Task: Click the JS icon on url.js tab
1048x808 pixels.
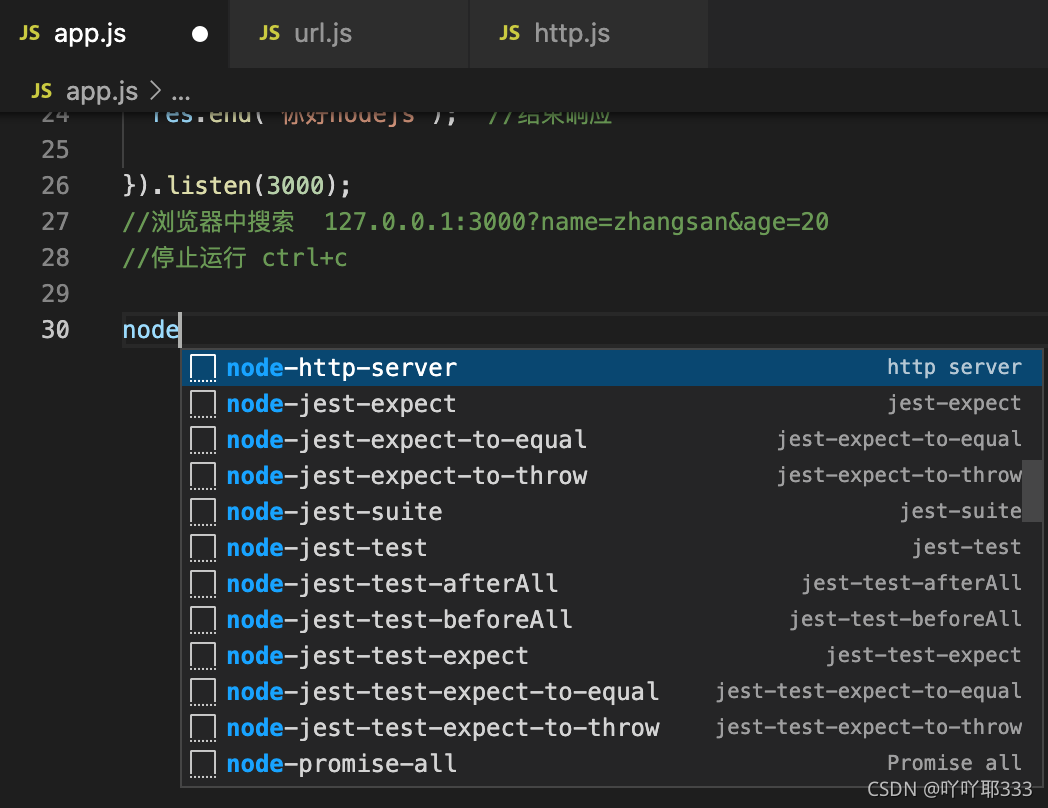Action: pyautogui.click(x=269, y=33)
